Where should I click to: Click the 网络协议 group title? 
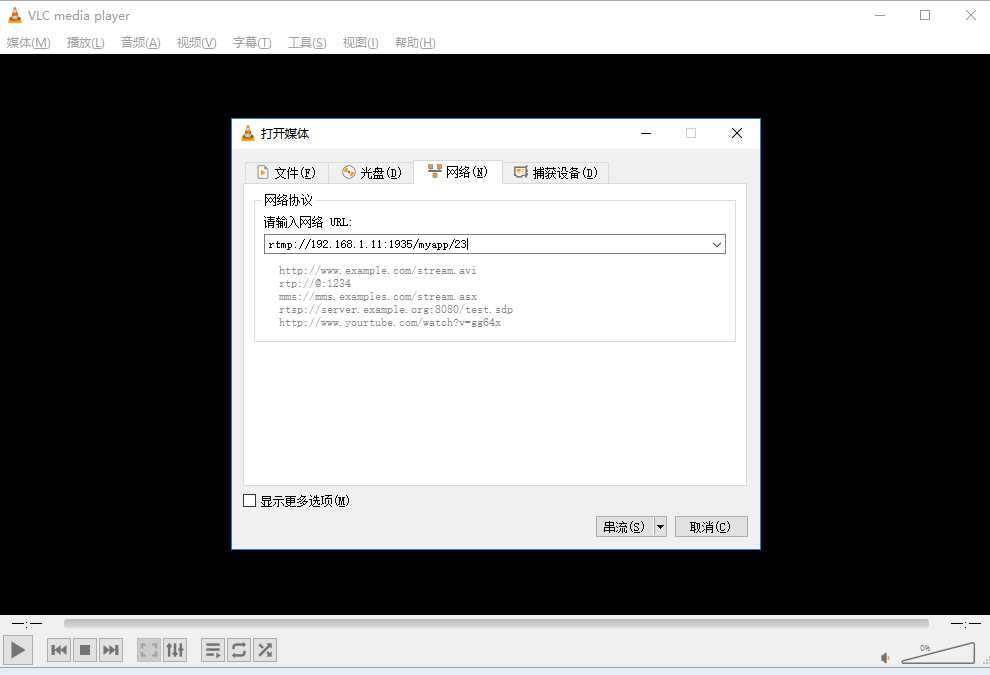coord(288,200)
